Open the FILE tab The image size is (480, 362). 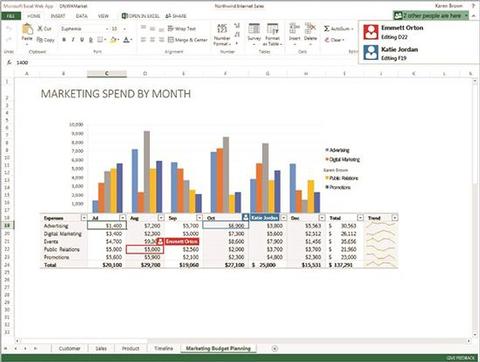click(11, 16)
